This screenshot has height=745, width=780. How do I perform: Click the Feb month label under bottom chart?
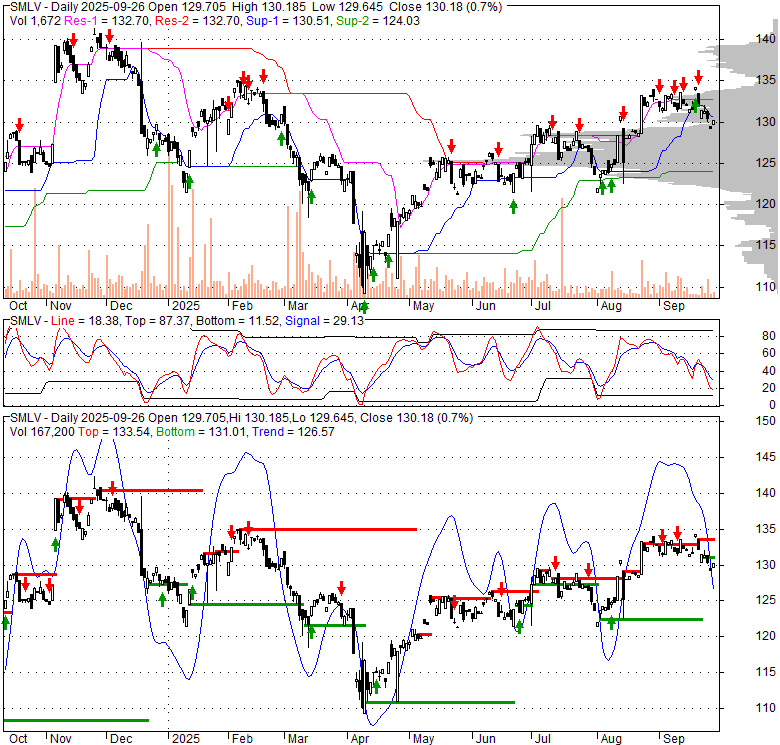[x=242, y=739]
